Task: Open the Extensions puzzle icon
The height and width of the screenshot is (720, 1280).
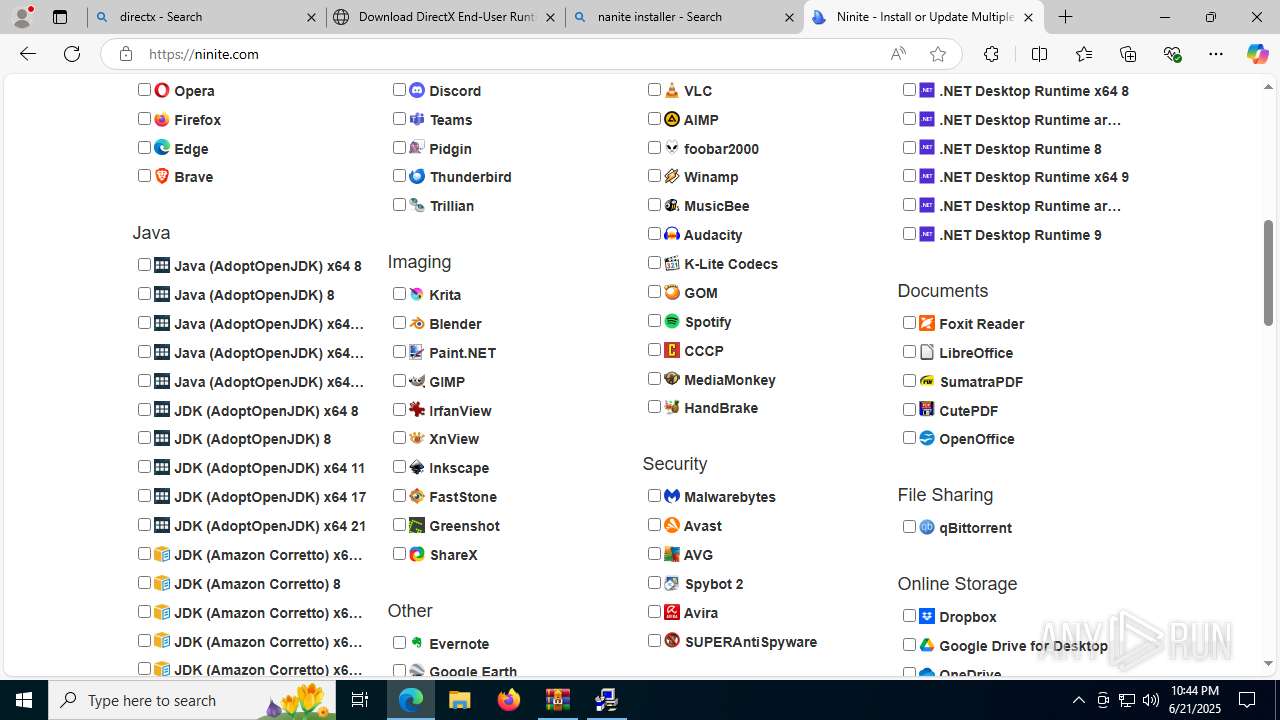Action: coord(991,54)
